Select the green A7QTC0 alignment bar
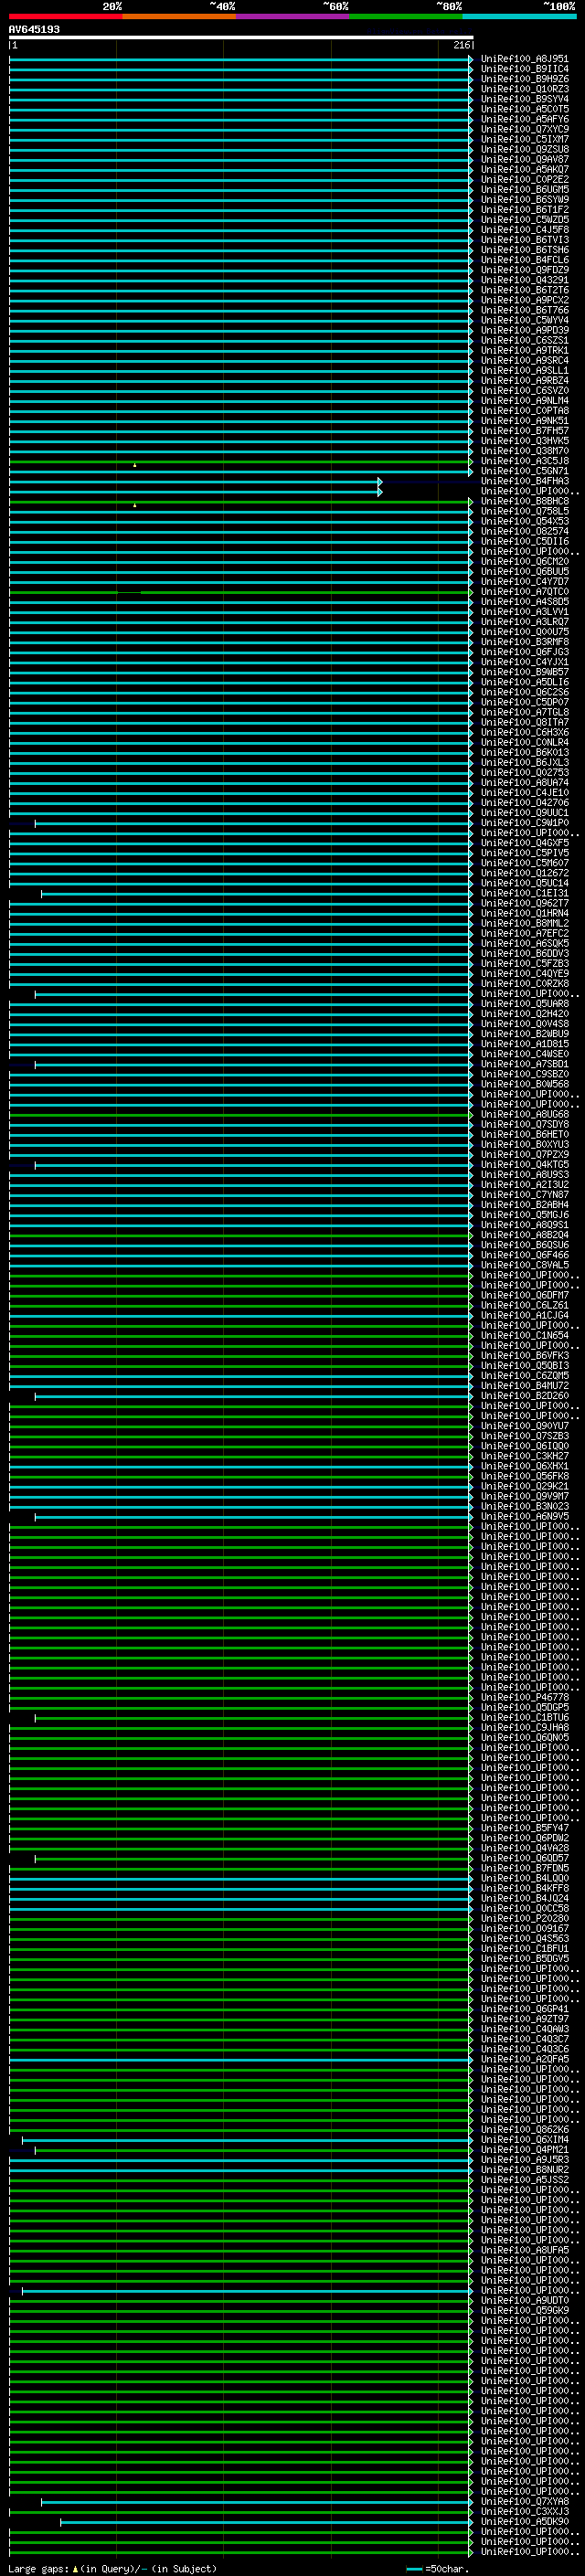Screen dimensions: 585x2576 tap(300, 592)
